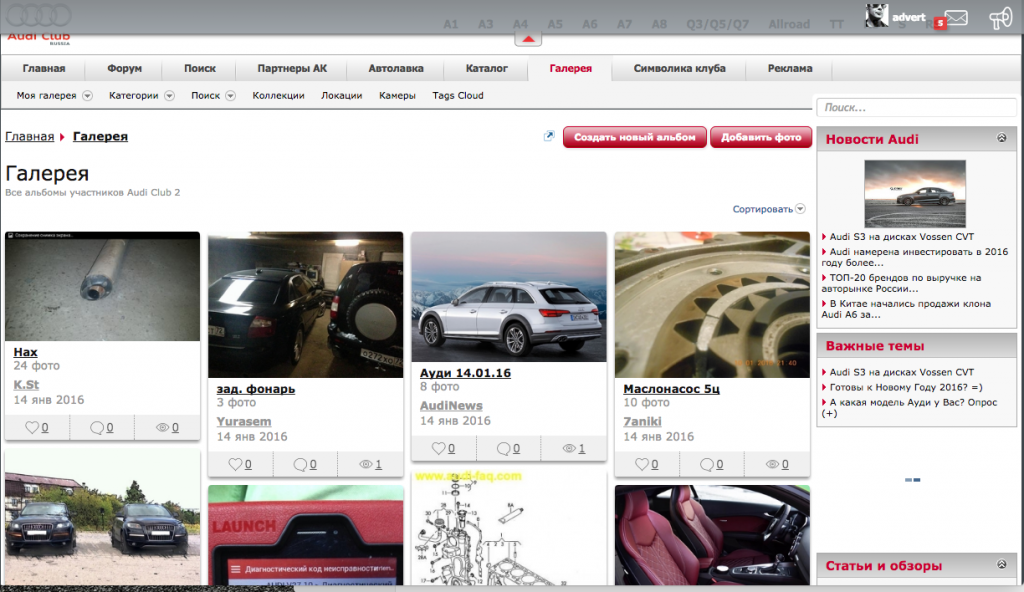Like the Hax album heart icon

click(32, 427)
